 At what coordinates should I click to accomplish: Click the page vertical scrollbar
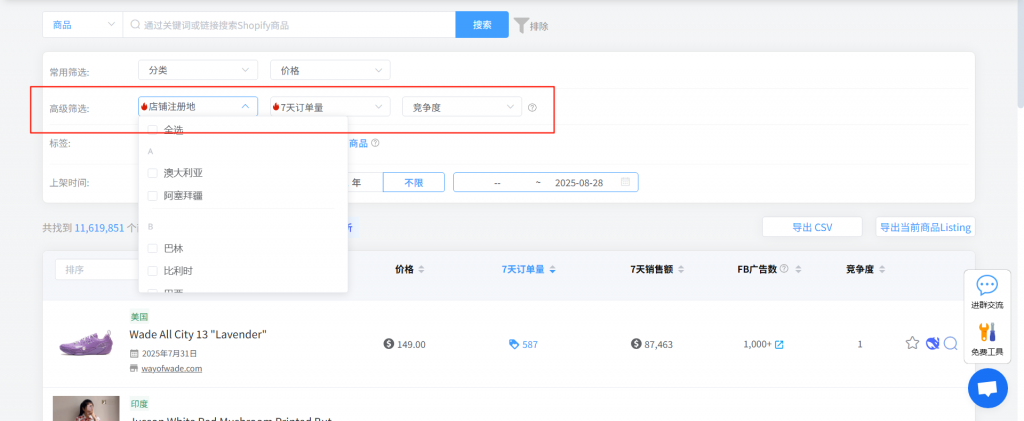(x=1020, y=52)
